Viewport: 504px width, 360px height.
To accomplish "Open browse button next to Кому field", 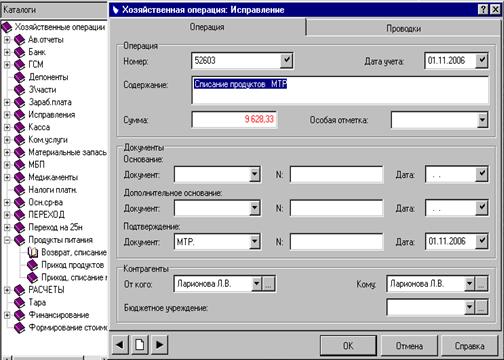I will tap(481, 284).
